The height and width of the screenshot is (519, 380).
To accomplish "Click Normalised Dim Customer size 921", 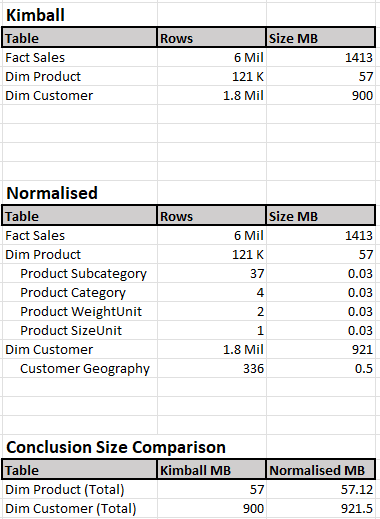I will (321, 349).
